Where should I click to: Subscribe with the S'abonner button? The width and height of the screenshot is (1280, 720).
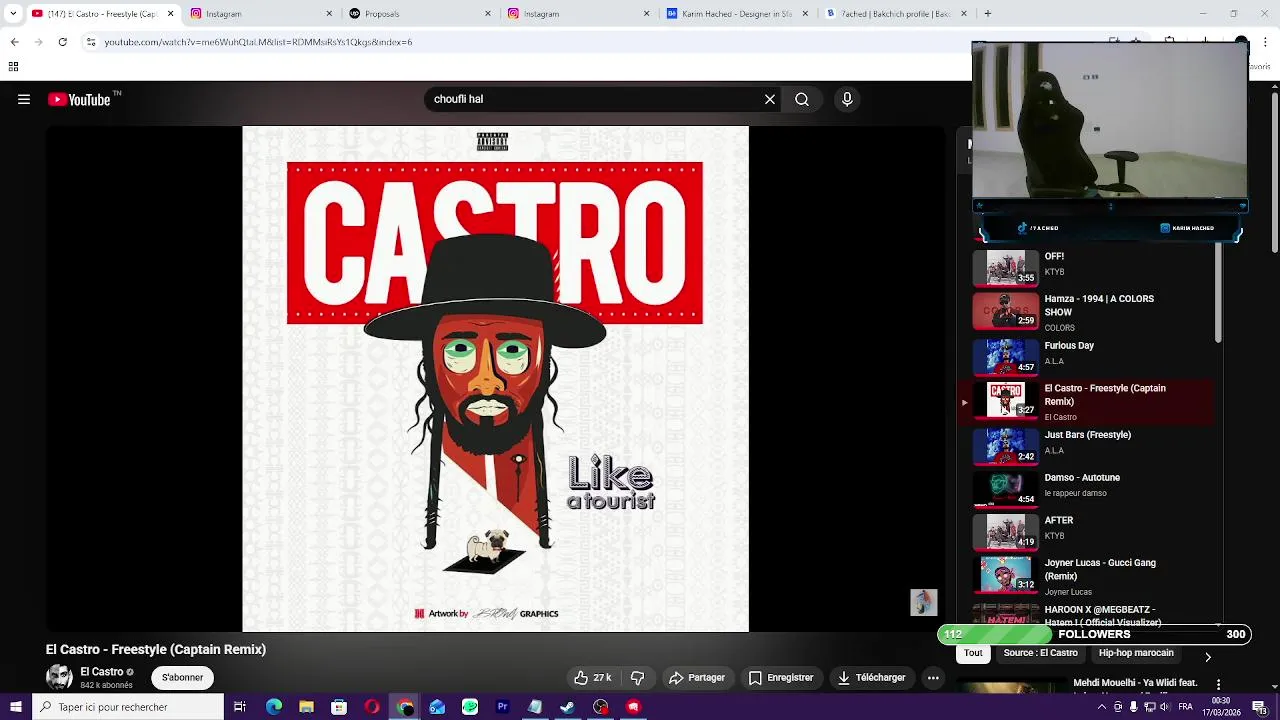coord(182,678)
